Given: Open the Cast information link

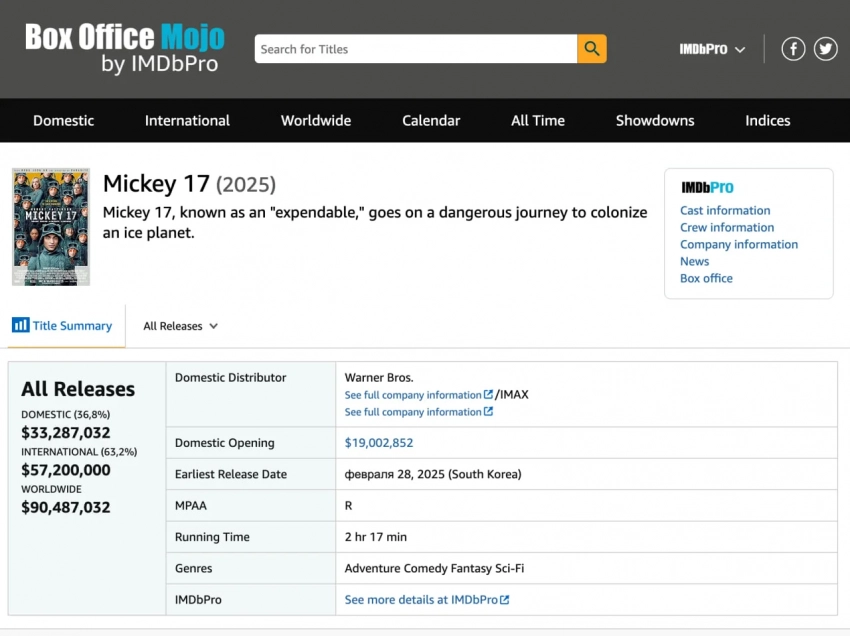Looking at the screenshot, I should pyautogui.click(x=725, y=211).
